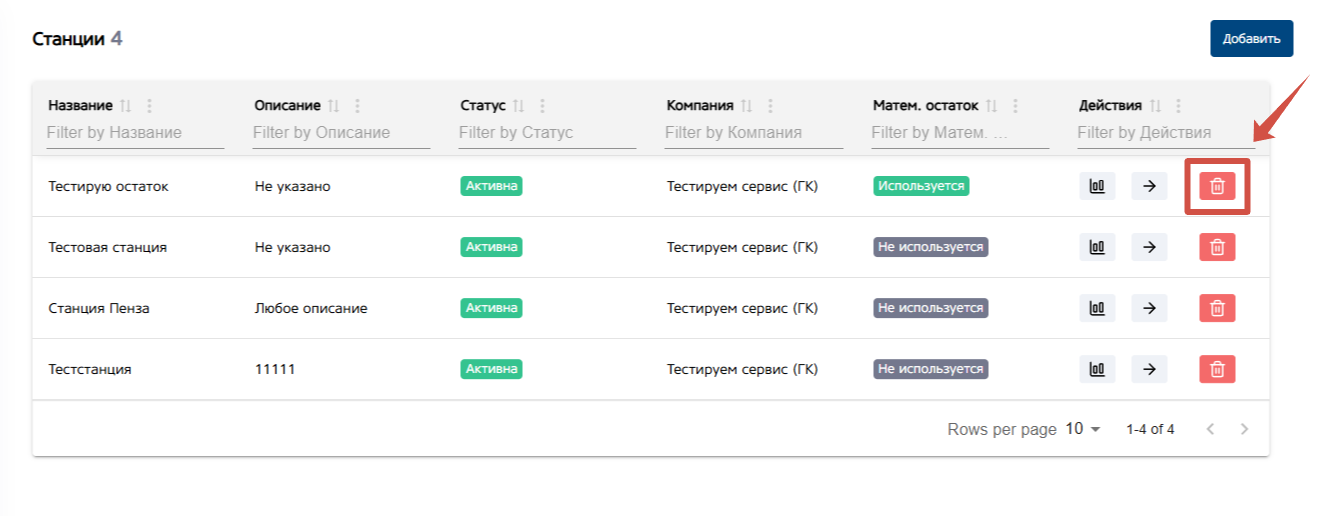Click Filter by Статус field
Screen dimensions: 1324x516
(547, 132)
